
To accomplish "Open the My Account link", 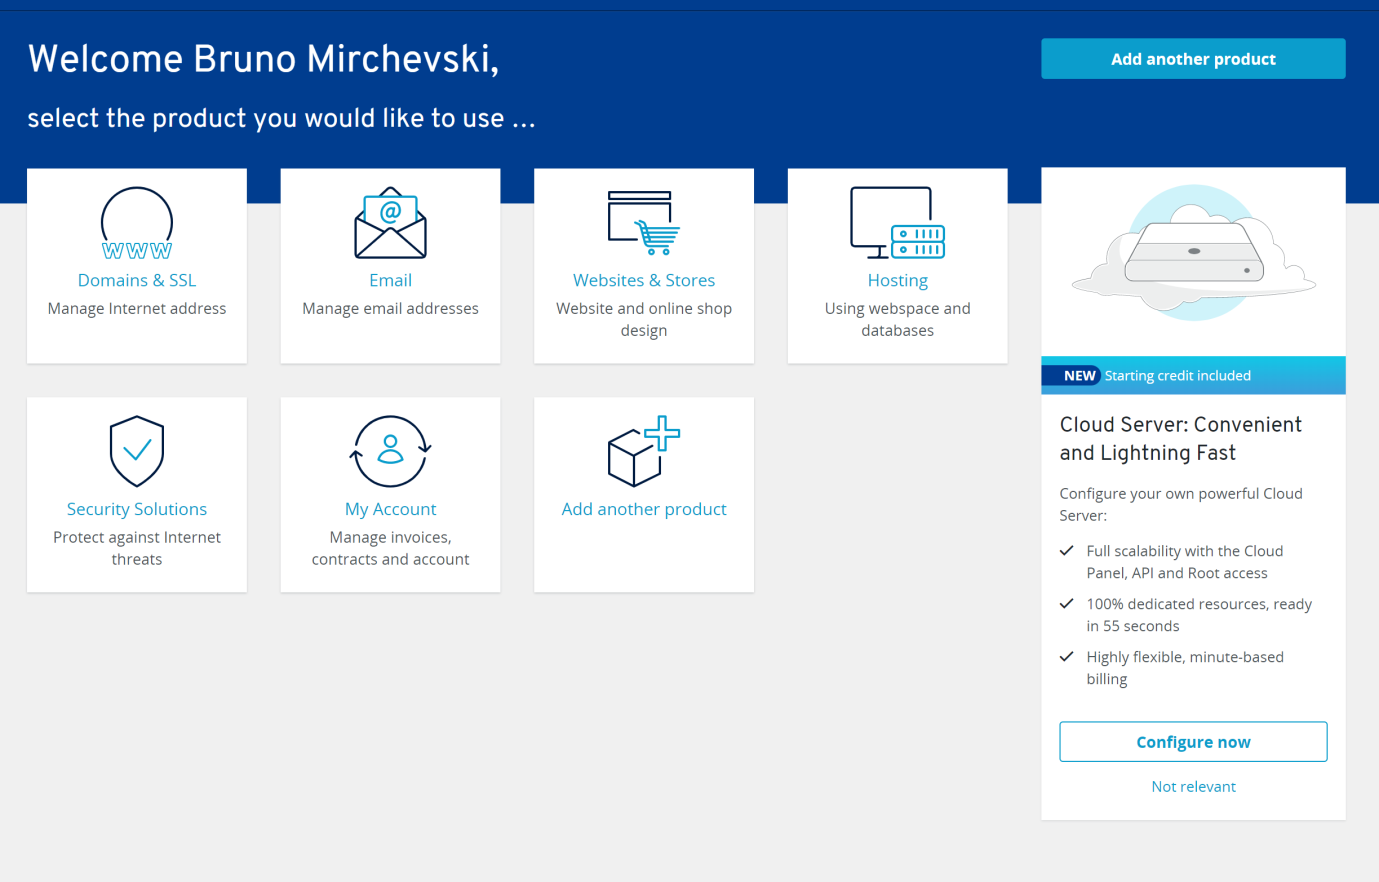I will pos(390,509).
